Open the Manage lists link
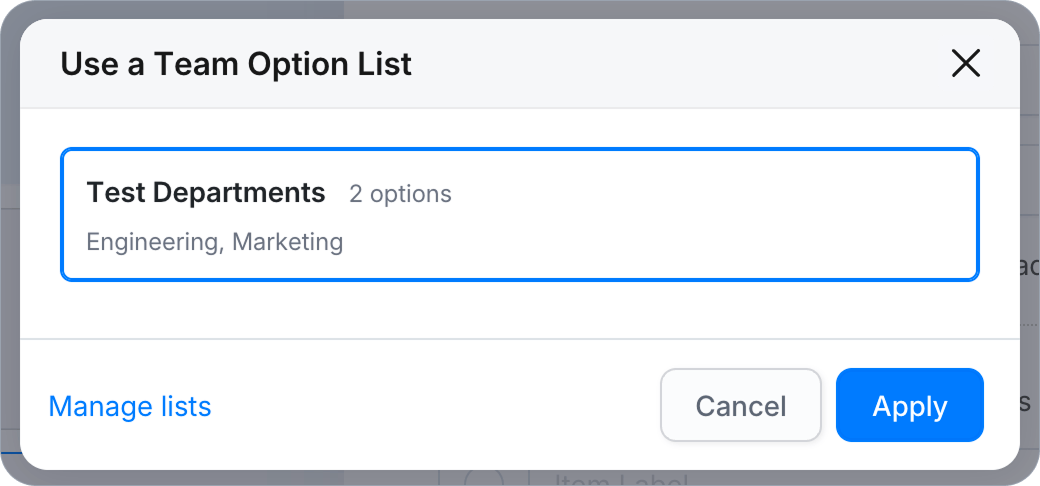Viewport: 1040px width, 486px height. [130, 406]
